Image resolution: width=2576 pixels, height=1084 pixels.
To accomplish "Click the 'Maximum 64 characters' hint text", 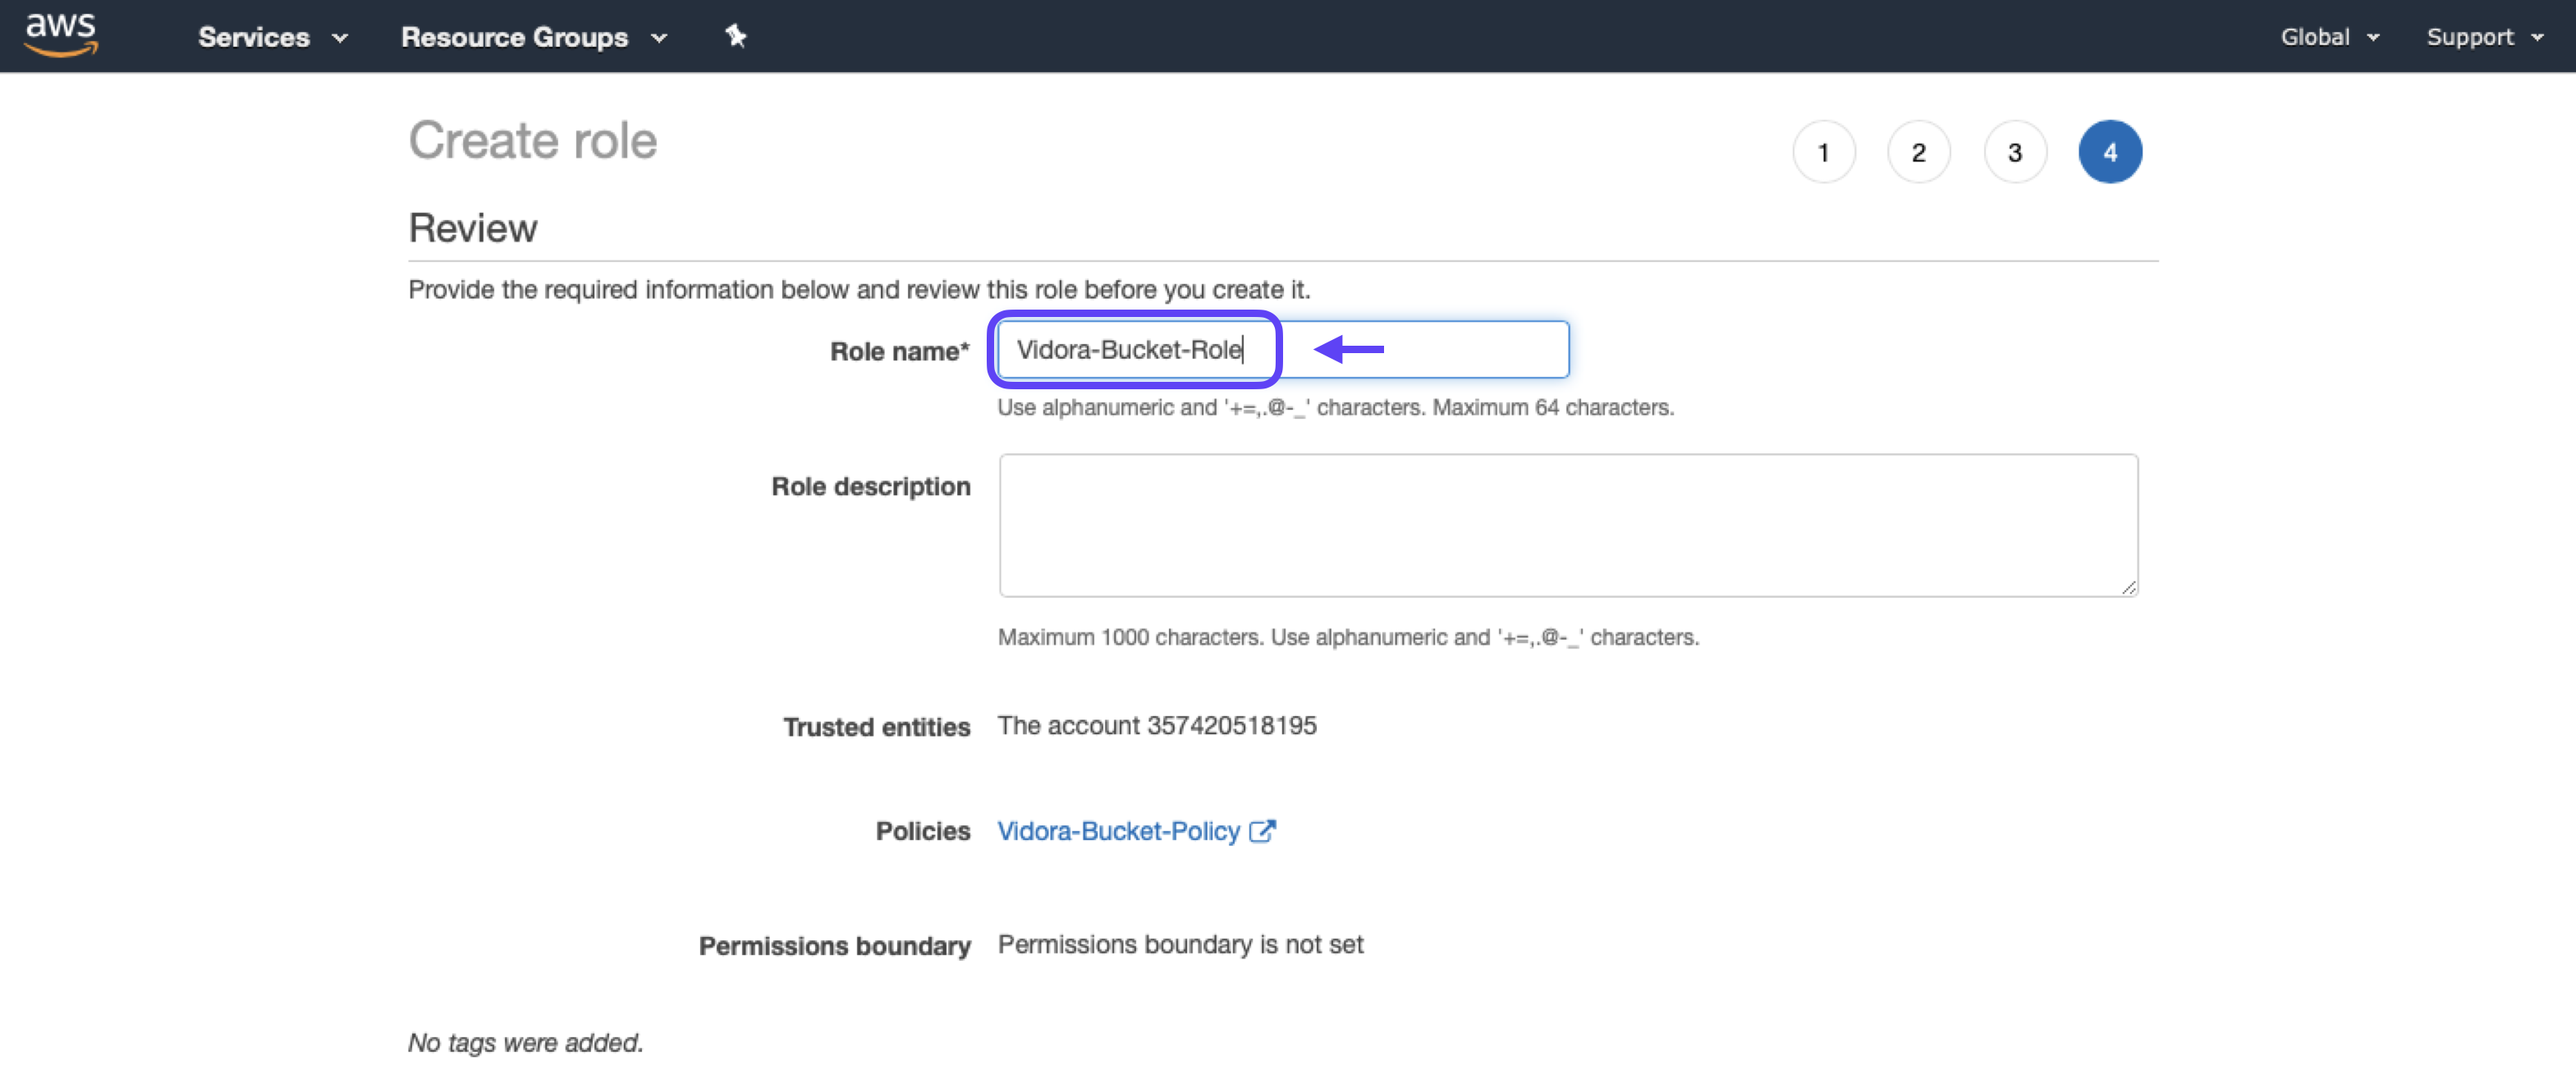I will pyautogui.click(x=1552, y=407).
